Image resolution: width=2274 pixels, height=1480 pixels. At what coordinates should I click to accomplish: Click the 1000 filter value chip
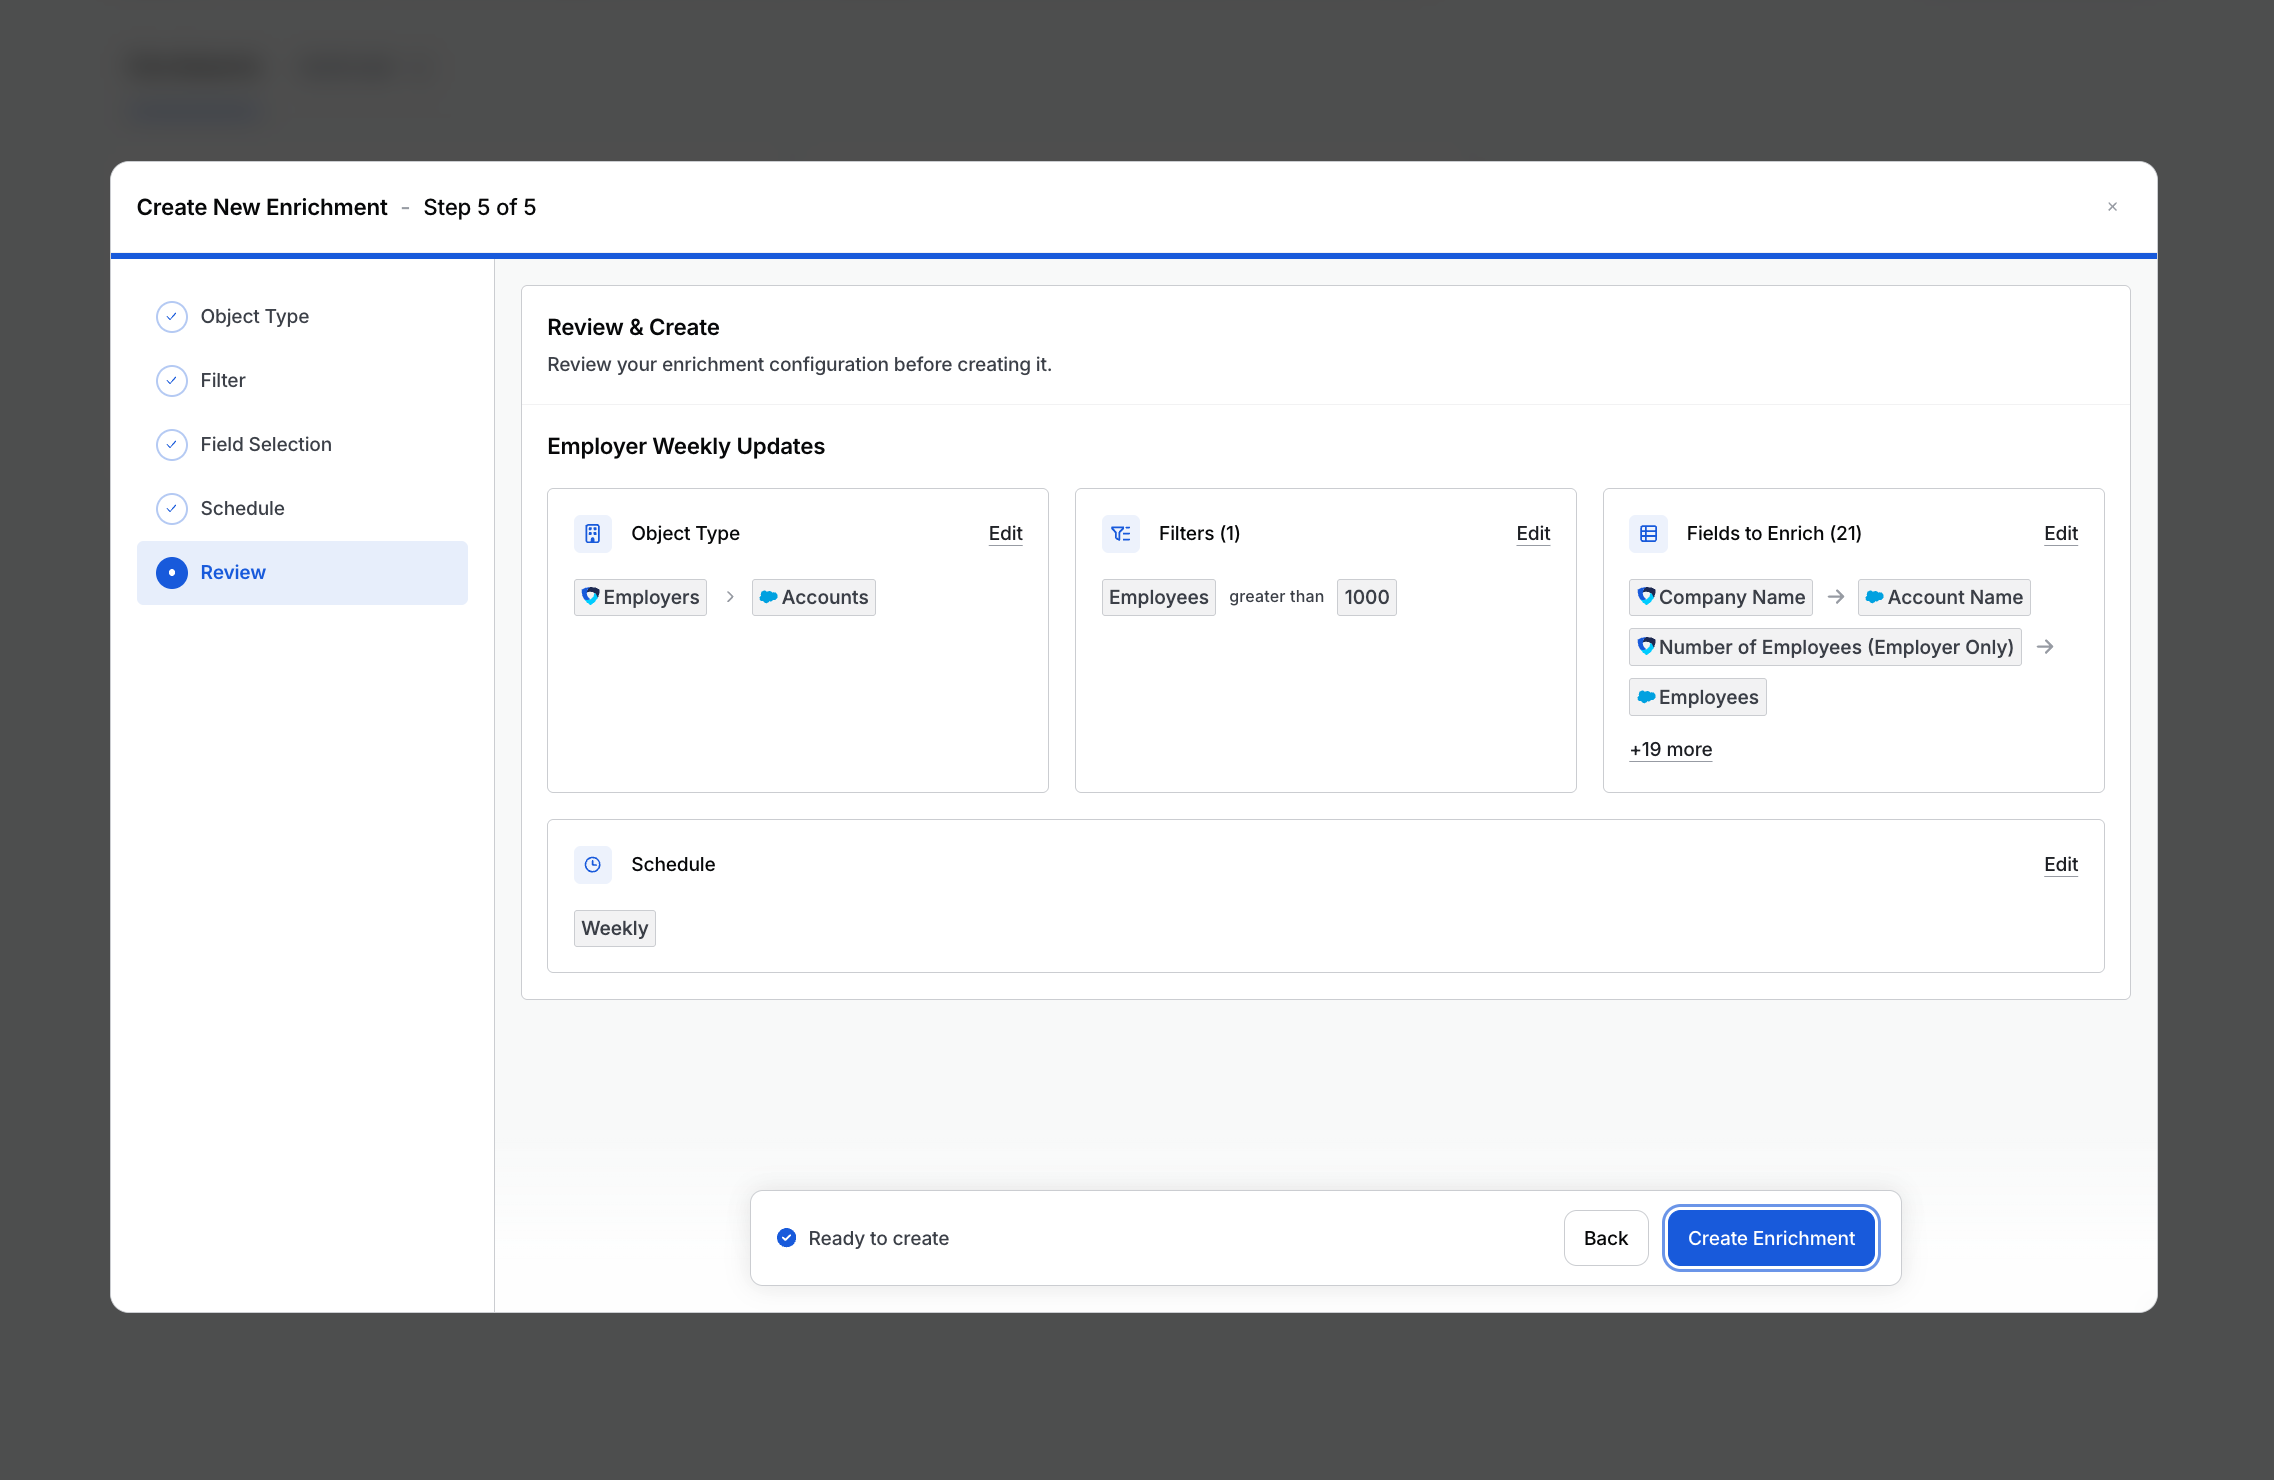click(x=1367, y=598)
